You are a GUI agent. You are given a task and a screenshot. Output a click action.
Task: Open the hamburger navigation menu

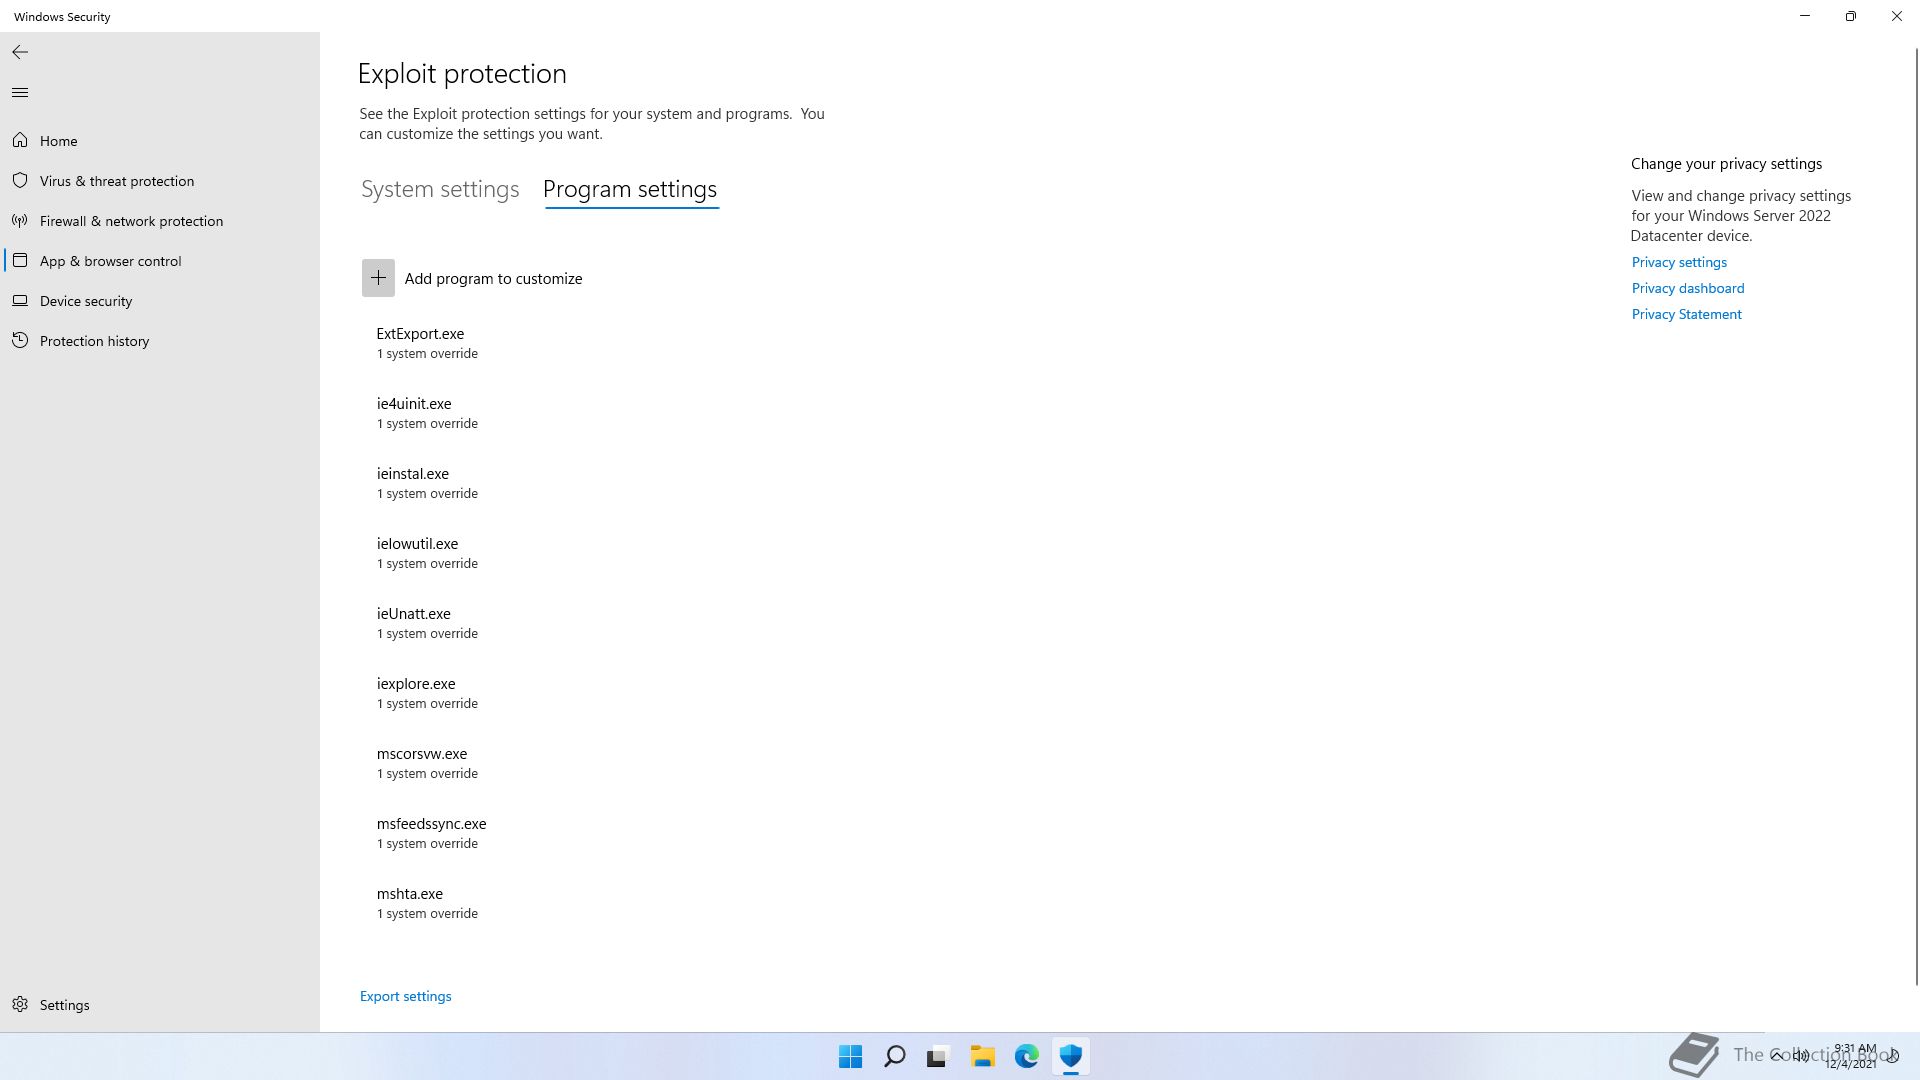pyautogui.click(x=20, y=93)
